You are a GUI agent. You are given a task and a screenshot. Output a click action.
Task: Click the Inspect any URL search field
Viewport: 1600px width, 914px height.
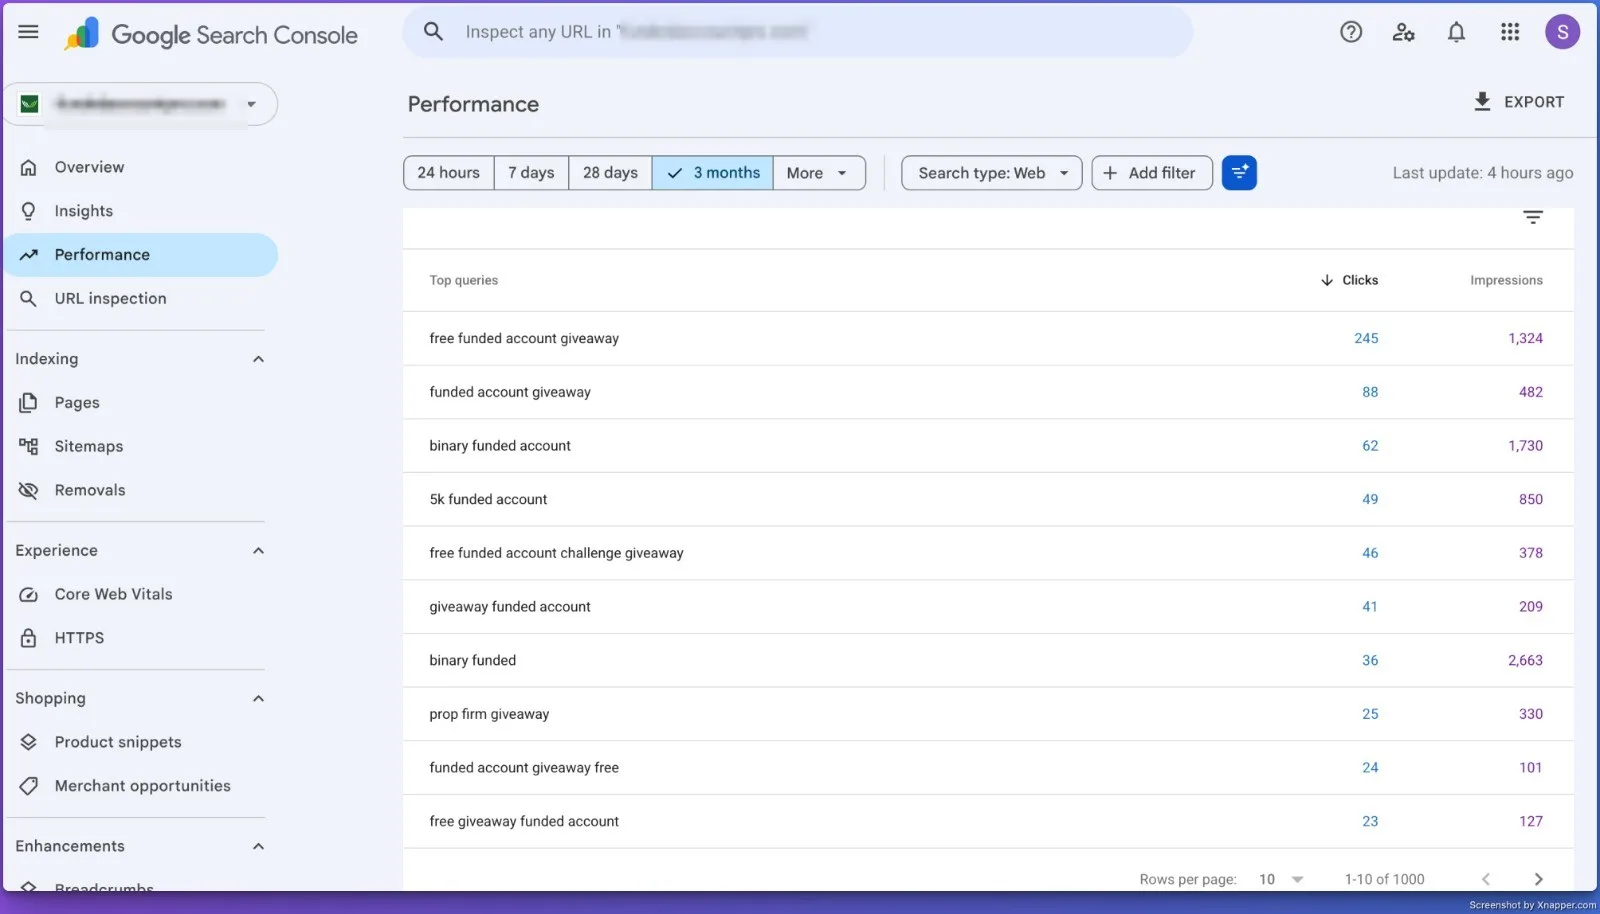(x=798, y=32)
